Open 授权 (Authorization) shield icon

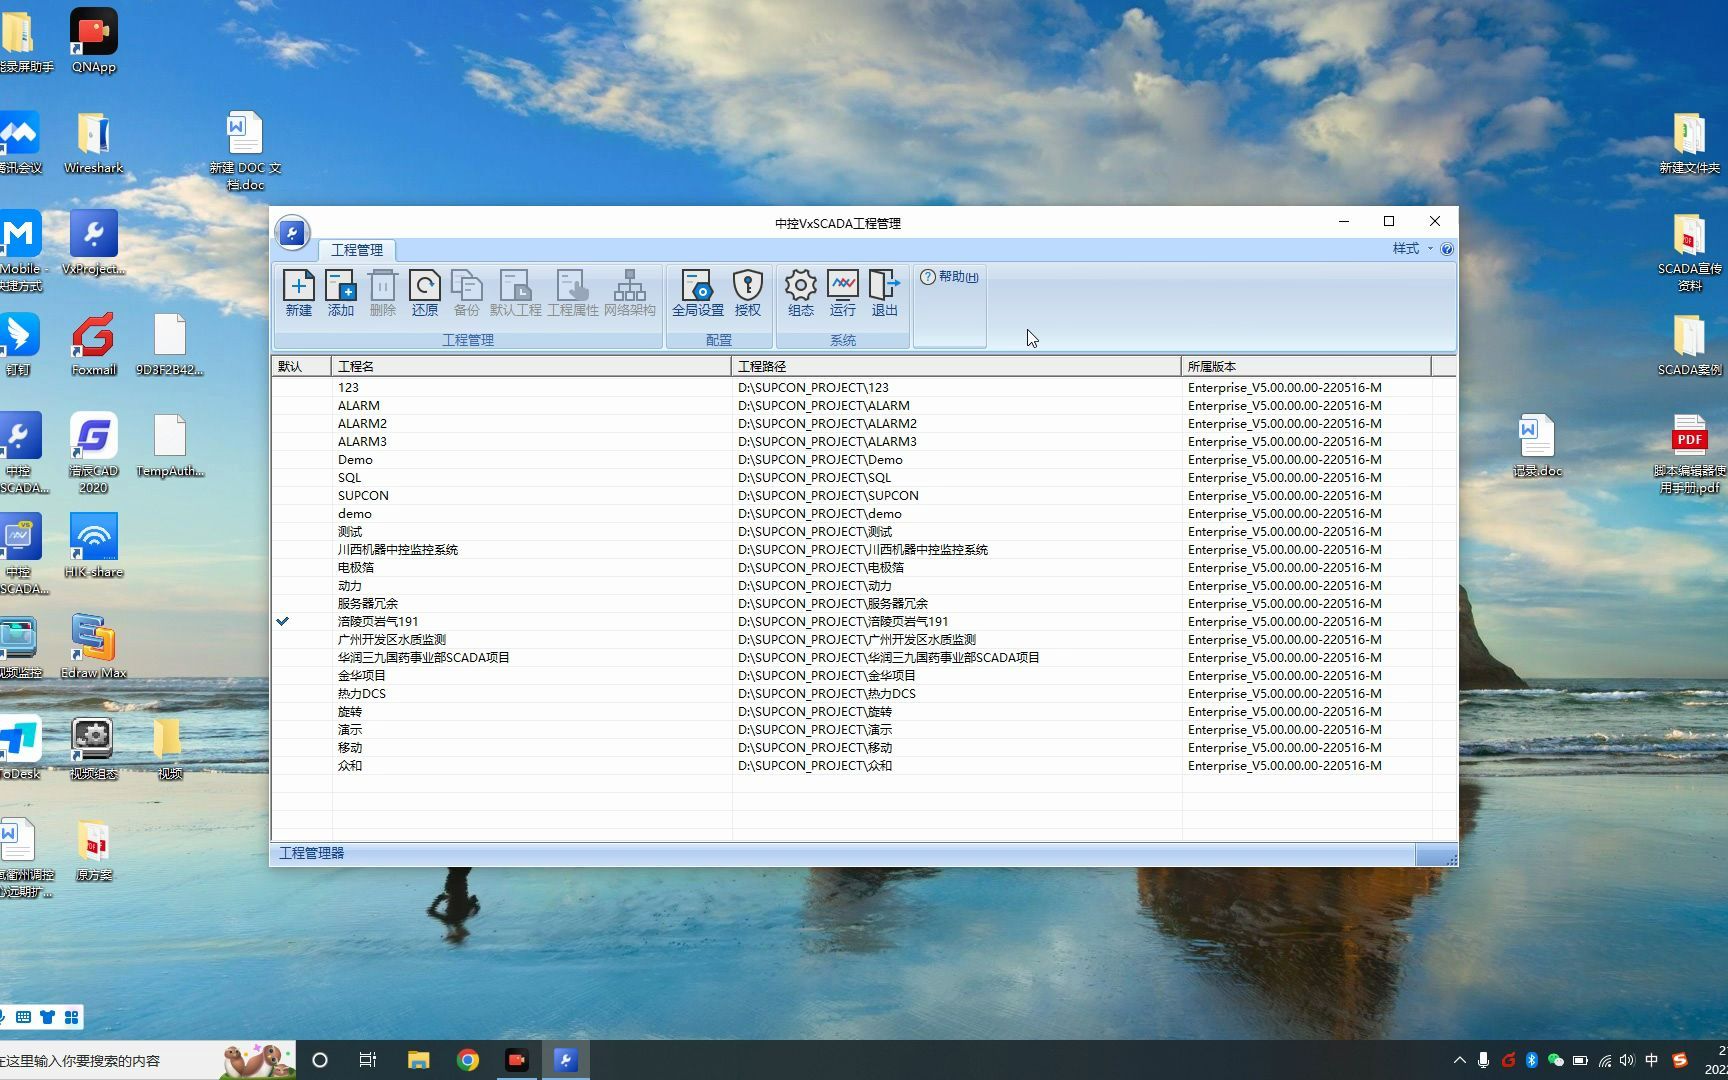[x=748, y=293]
